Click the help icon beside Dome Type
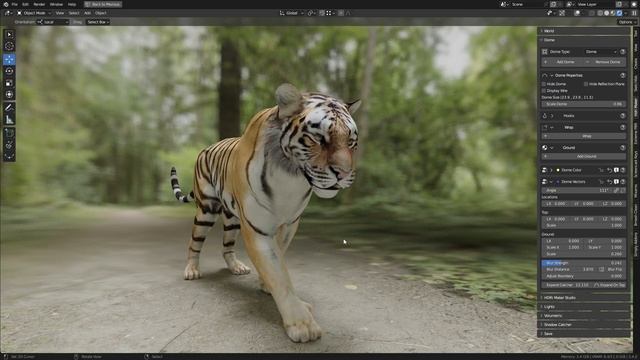640x360 pixels. 622,52
